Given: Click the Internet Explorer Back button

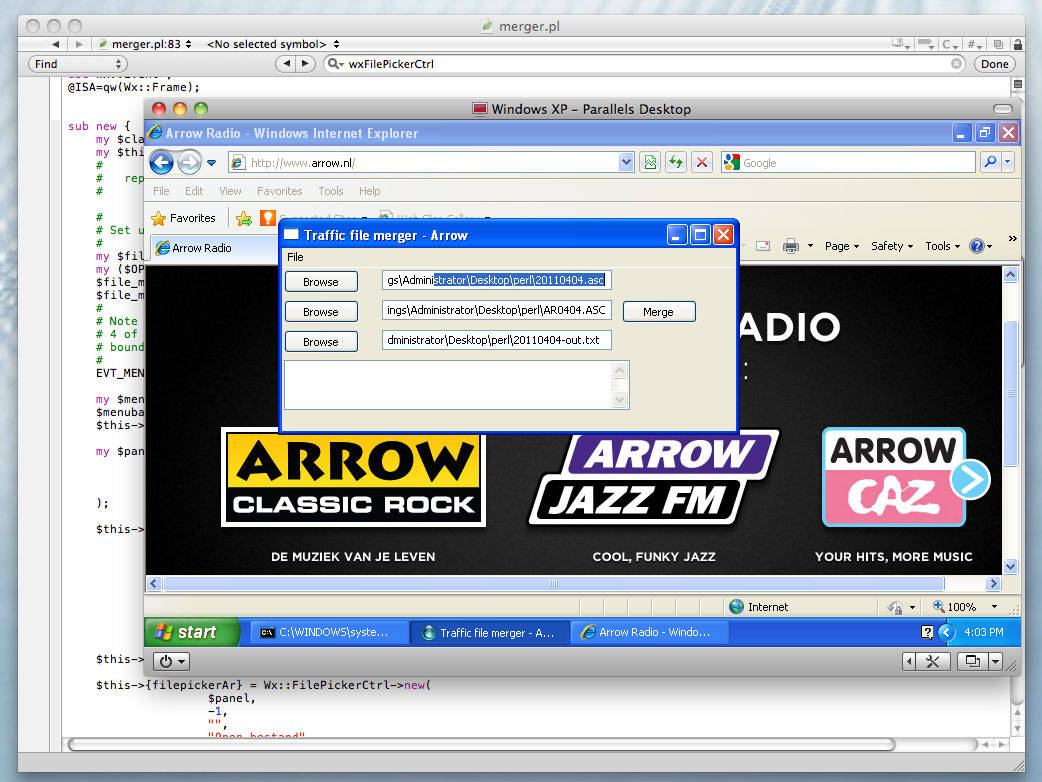Looking at the screenshot, I should (162, 162).
